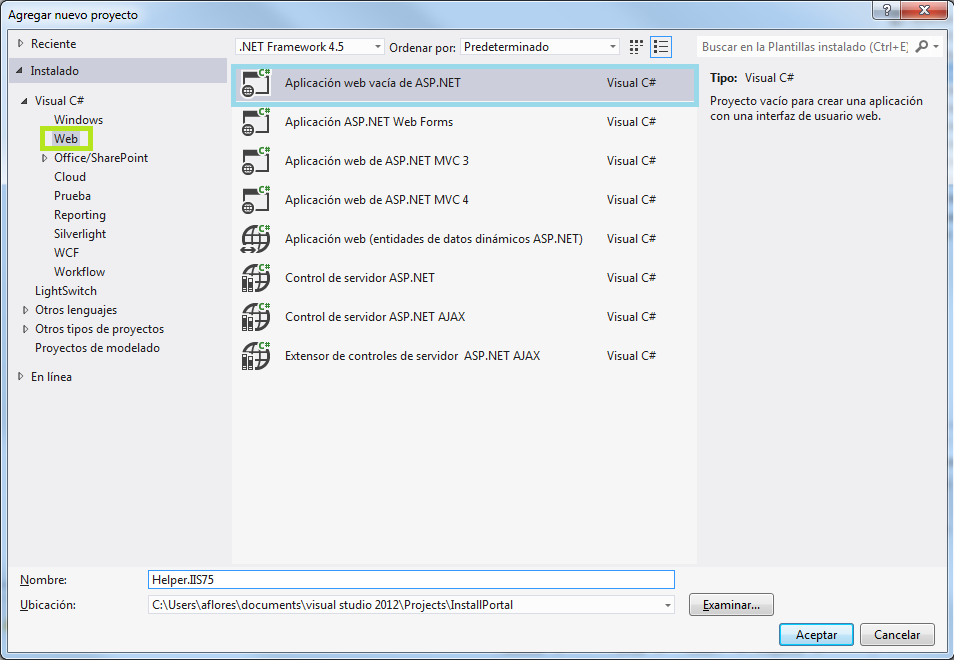
Task: Click the Nombre field containing Helper.IIS75
Action: (411, 579)
